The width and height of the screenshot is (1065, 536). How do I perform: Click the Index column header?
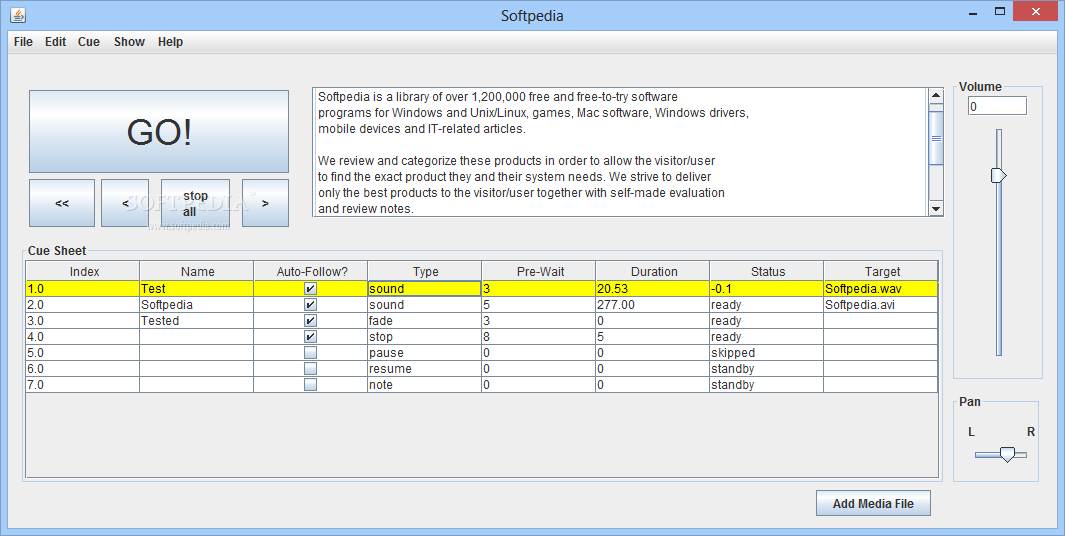coord(84,272)
